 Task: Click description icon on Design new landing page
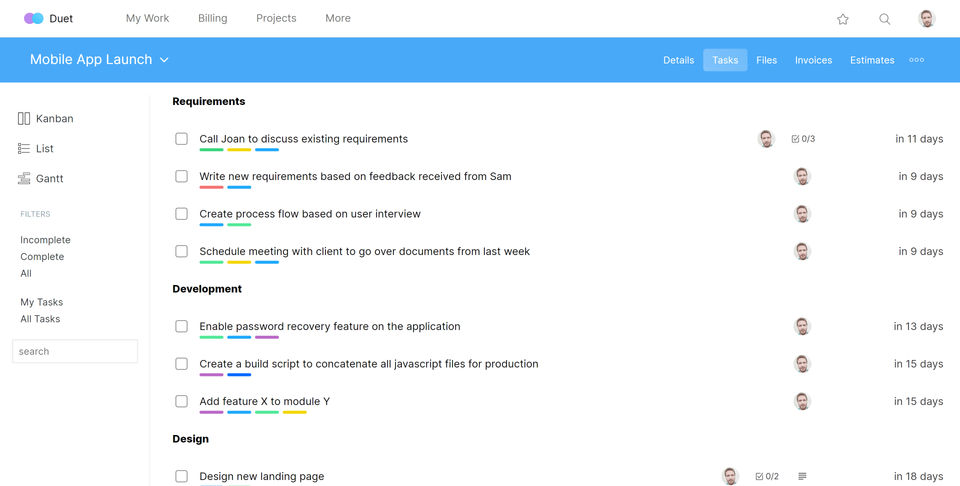click(x=802, y=477)
